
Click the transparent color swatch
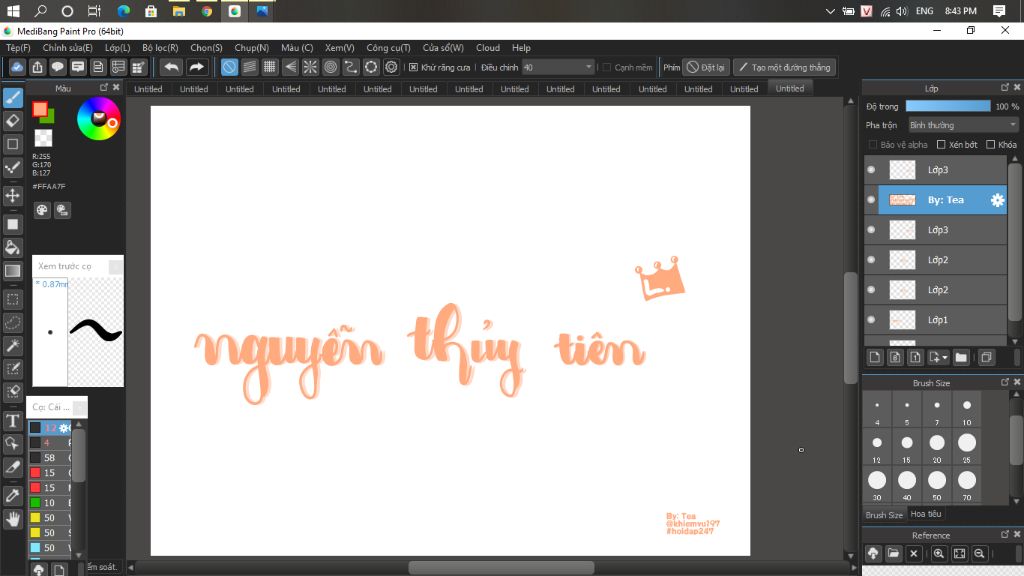coord(43,138)
